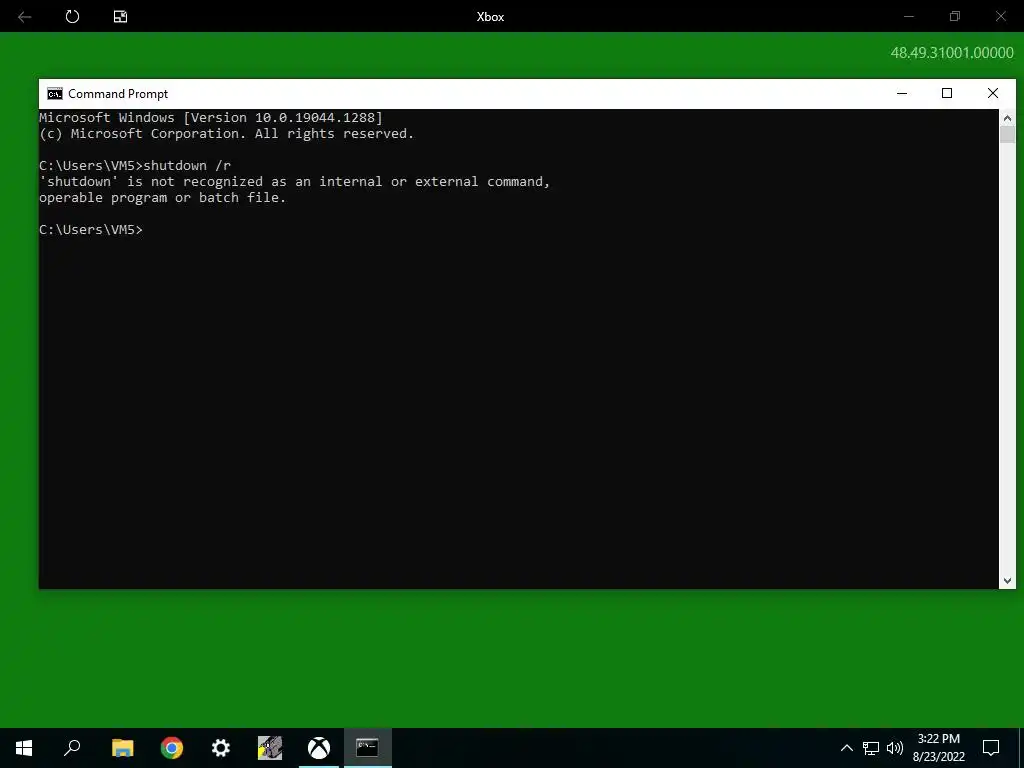
Task: Open the volume speaker tray icon
Action: coord(895,748)
